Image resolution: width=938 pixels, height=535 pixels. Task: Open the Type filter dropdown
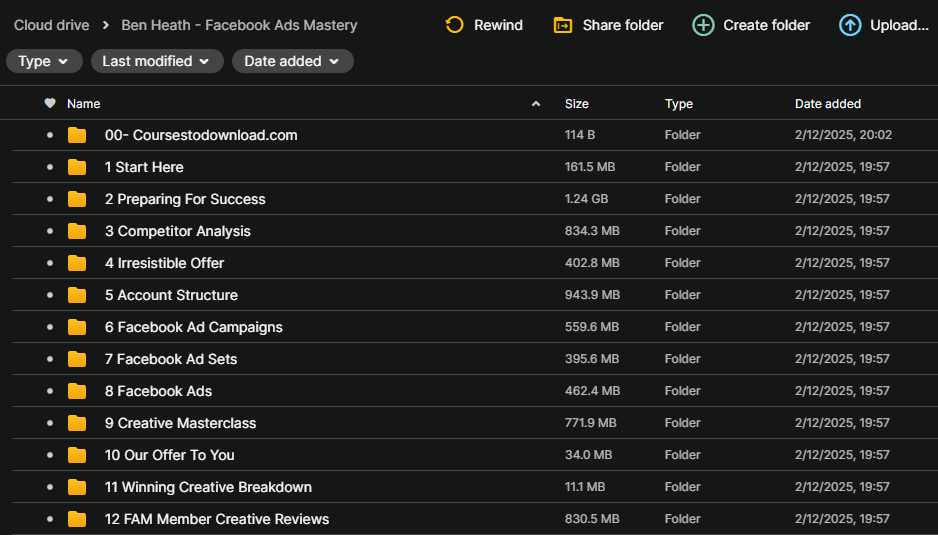pos(44,61)
